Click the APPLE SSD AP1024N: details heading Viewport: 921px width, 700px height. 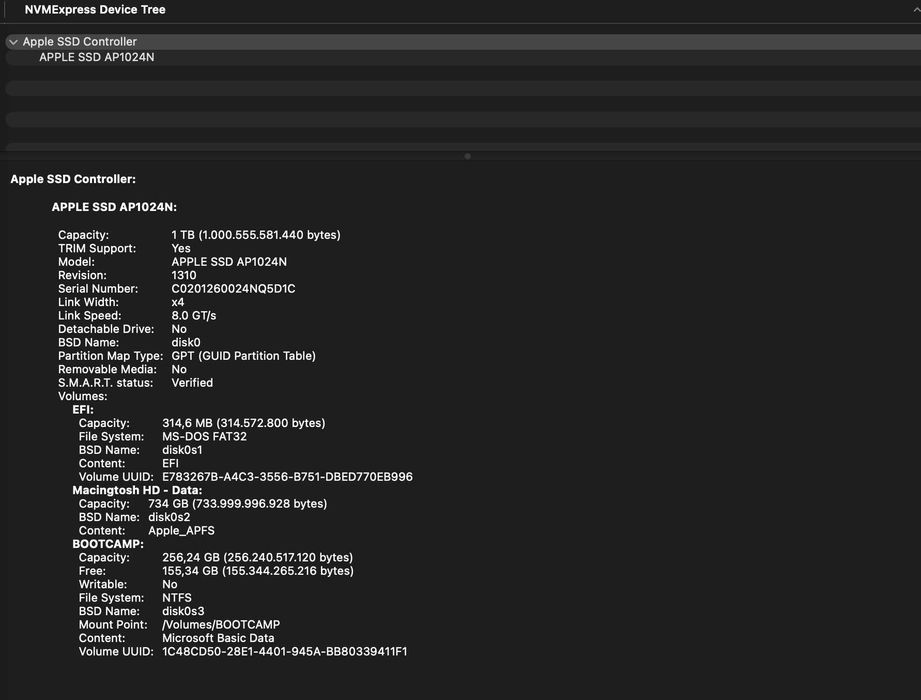[x=114, y=207]
